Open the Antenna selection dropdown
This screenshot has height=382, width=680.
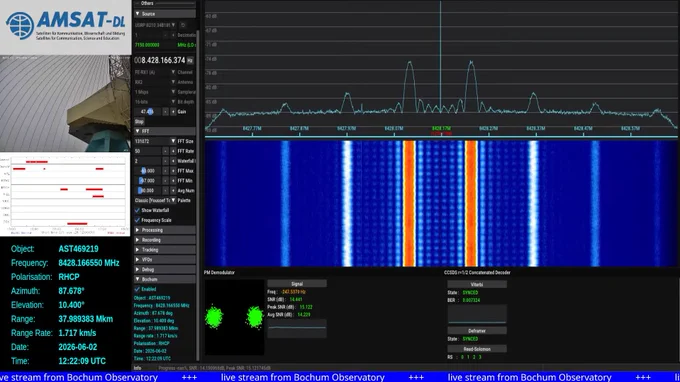[155, 82]
